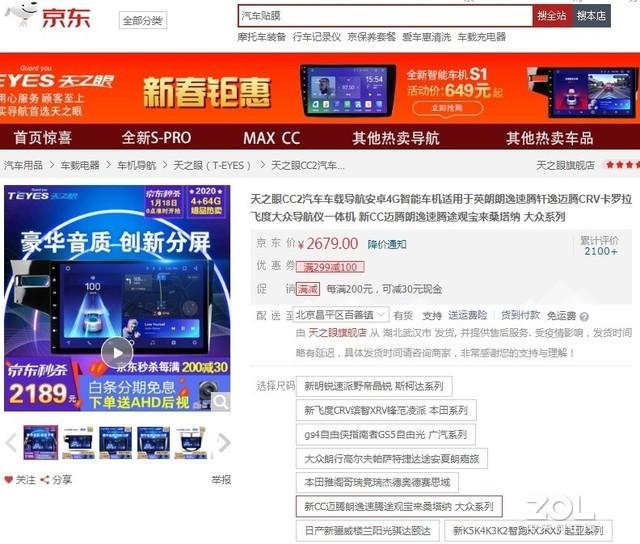Click the main product image
The image size is (640, 544).
117,298
